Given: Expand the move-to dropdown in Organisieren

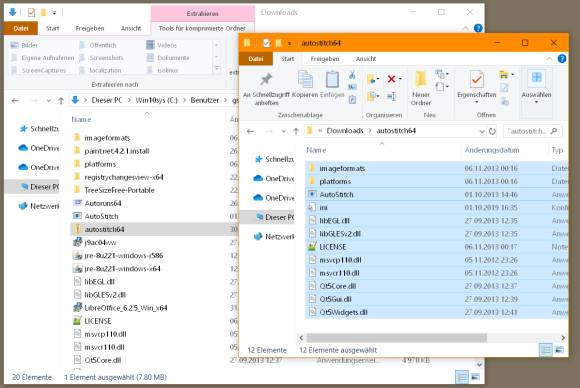Looking at the screenshot, I should (x=378, y=79).
